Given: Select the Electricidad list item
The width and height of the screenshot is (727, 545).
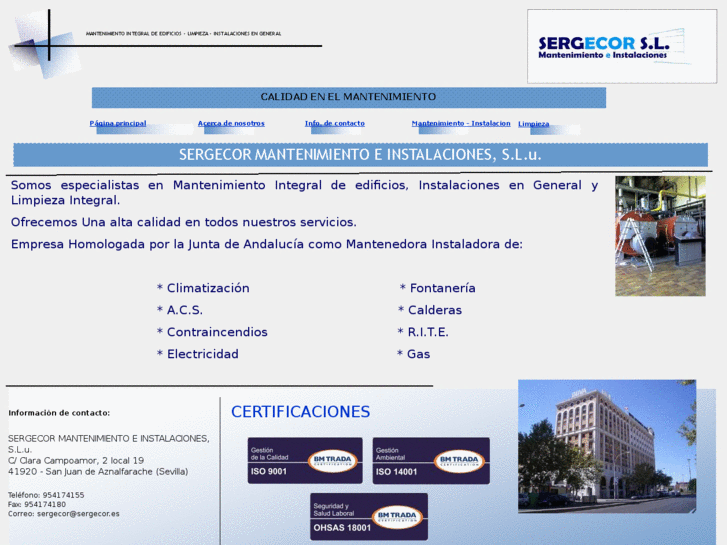Looking at the screenshot, I should 198,354.
